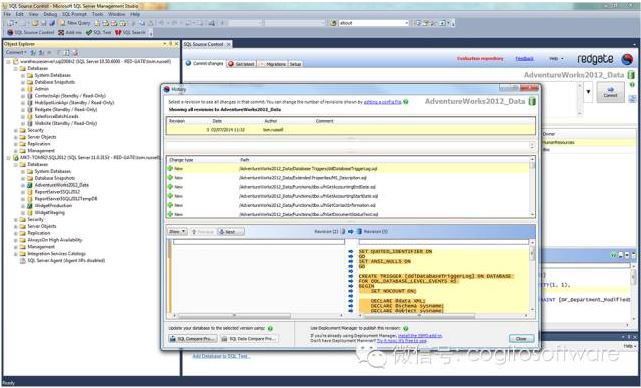Expand the AdventureWorks2012_Data tree node
Screen dimensions: 641x388
[23, 185]
